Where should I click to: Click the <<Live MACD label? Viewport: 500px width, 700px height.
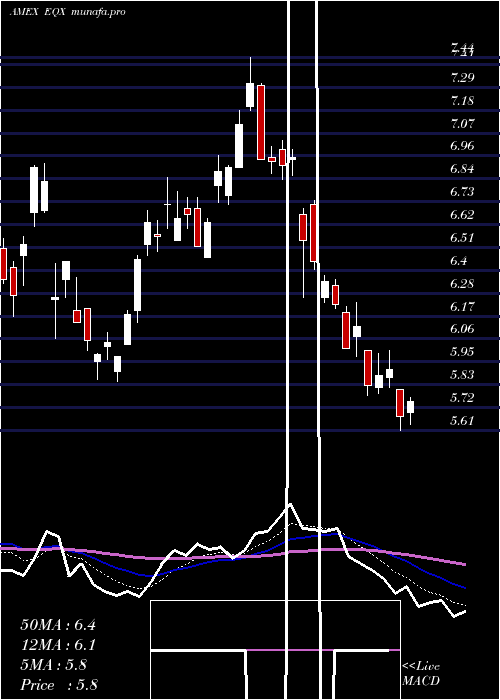pyautogui.click(x=421, y=674)
